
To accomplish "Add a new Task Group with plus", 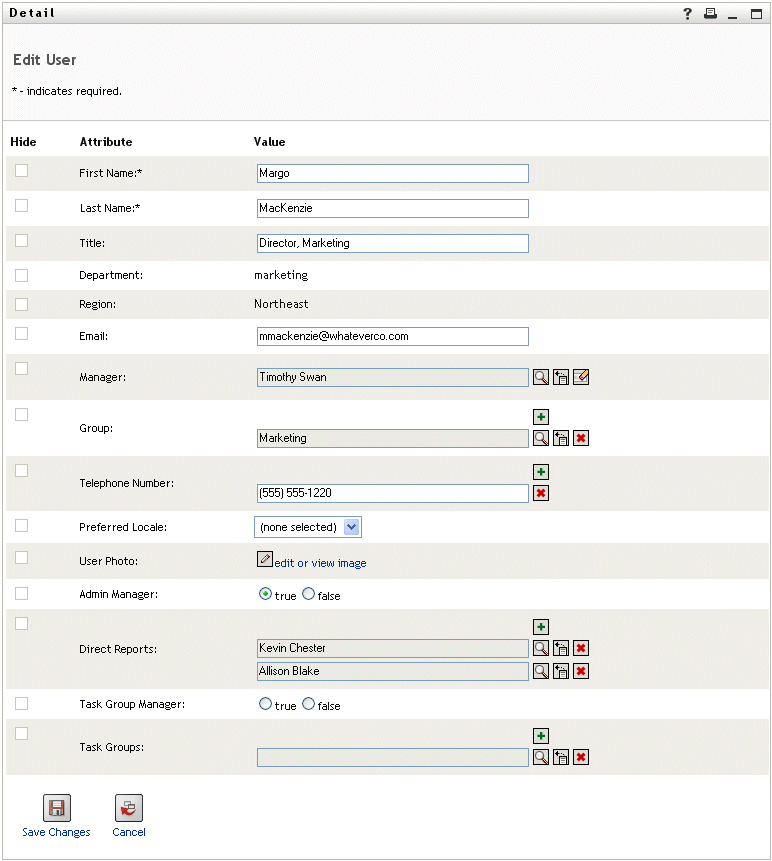I will (x=541, y=737).
